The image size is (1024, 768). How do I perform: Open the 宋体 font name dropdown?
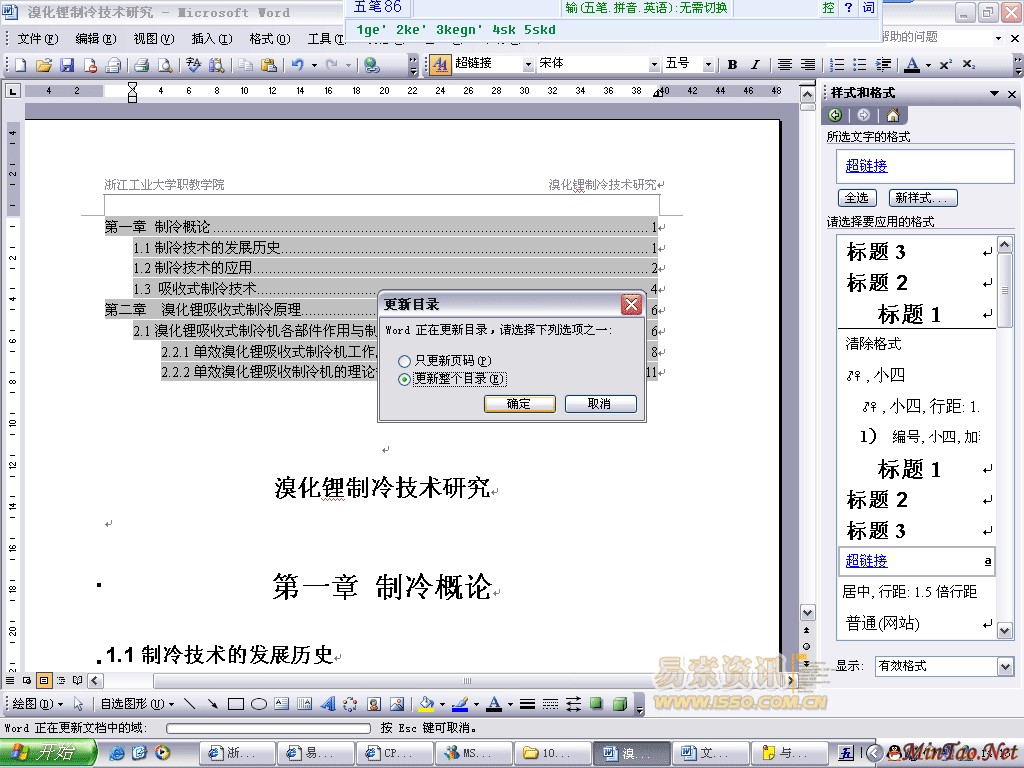(x=654, y=64)
